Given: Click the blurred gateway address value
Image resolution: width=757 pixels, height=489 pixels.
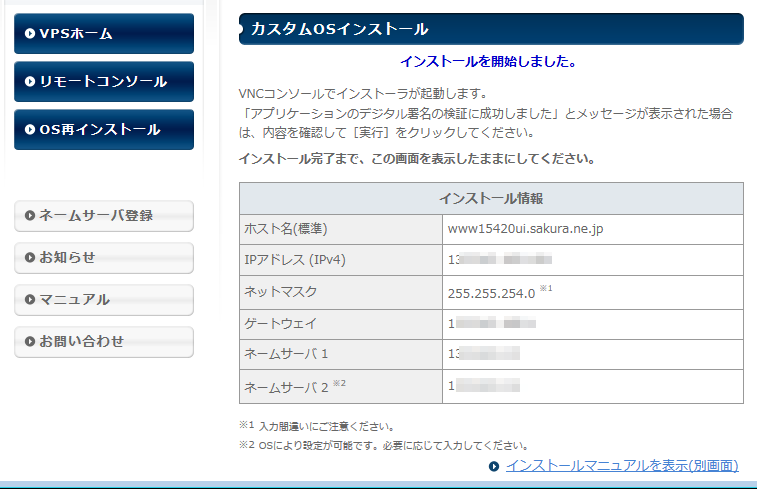Looking at the screenshot, I should pyautogui.click(x=491, y=323).
